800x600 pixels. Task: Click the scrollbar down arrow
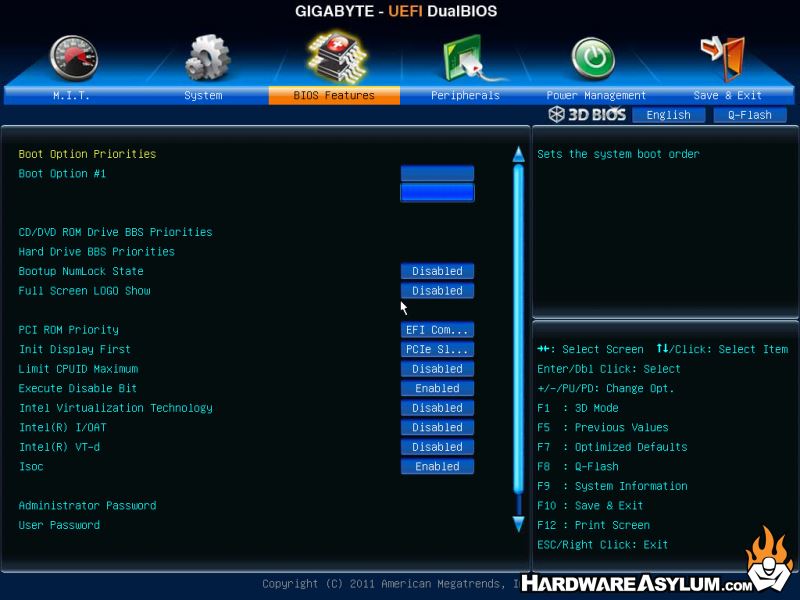518,524
